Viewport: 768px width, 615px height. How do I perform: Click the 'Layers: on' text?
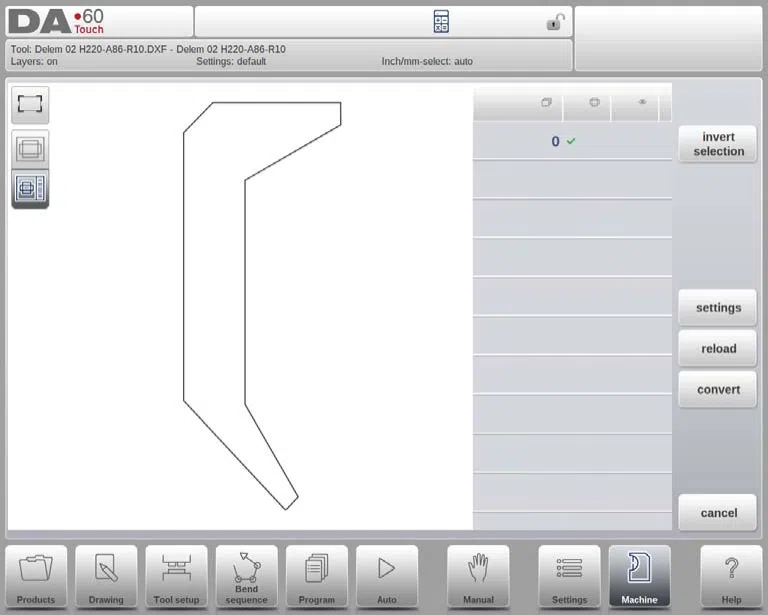(x=34, y=61)
